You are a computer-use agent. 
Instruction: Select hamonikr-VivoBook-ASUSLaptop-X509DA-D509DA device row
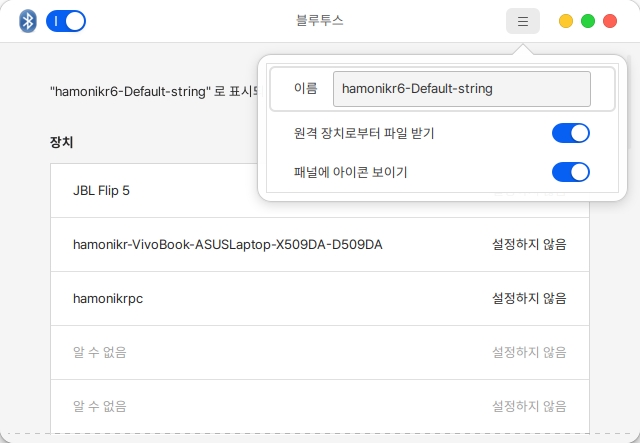(x=228, y=244)
